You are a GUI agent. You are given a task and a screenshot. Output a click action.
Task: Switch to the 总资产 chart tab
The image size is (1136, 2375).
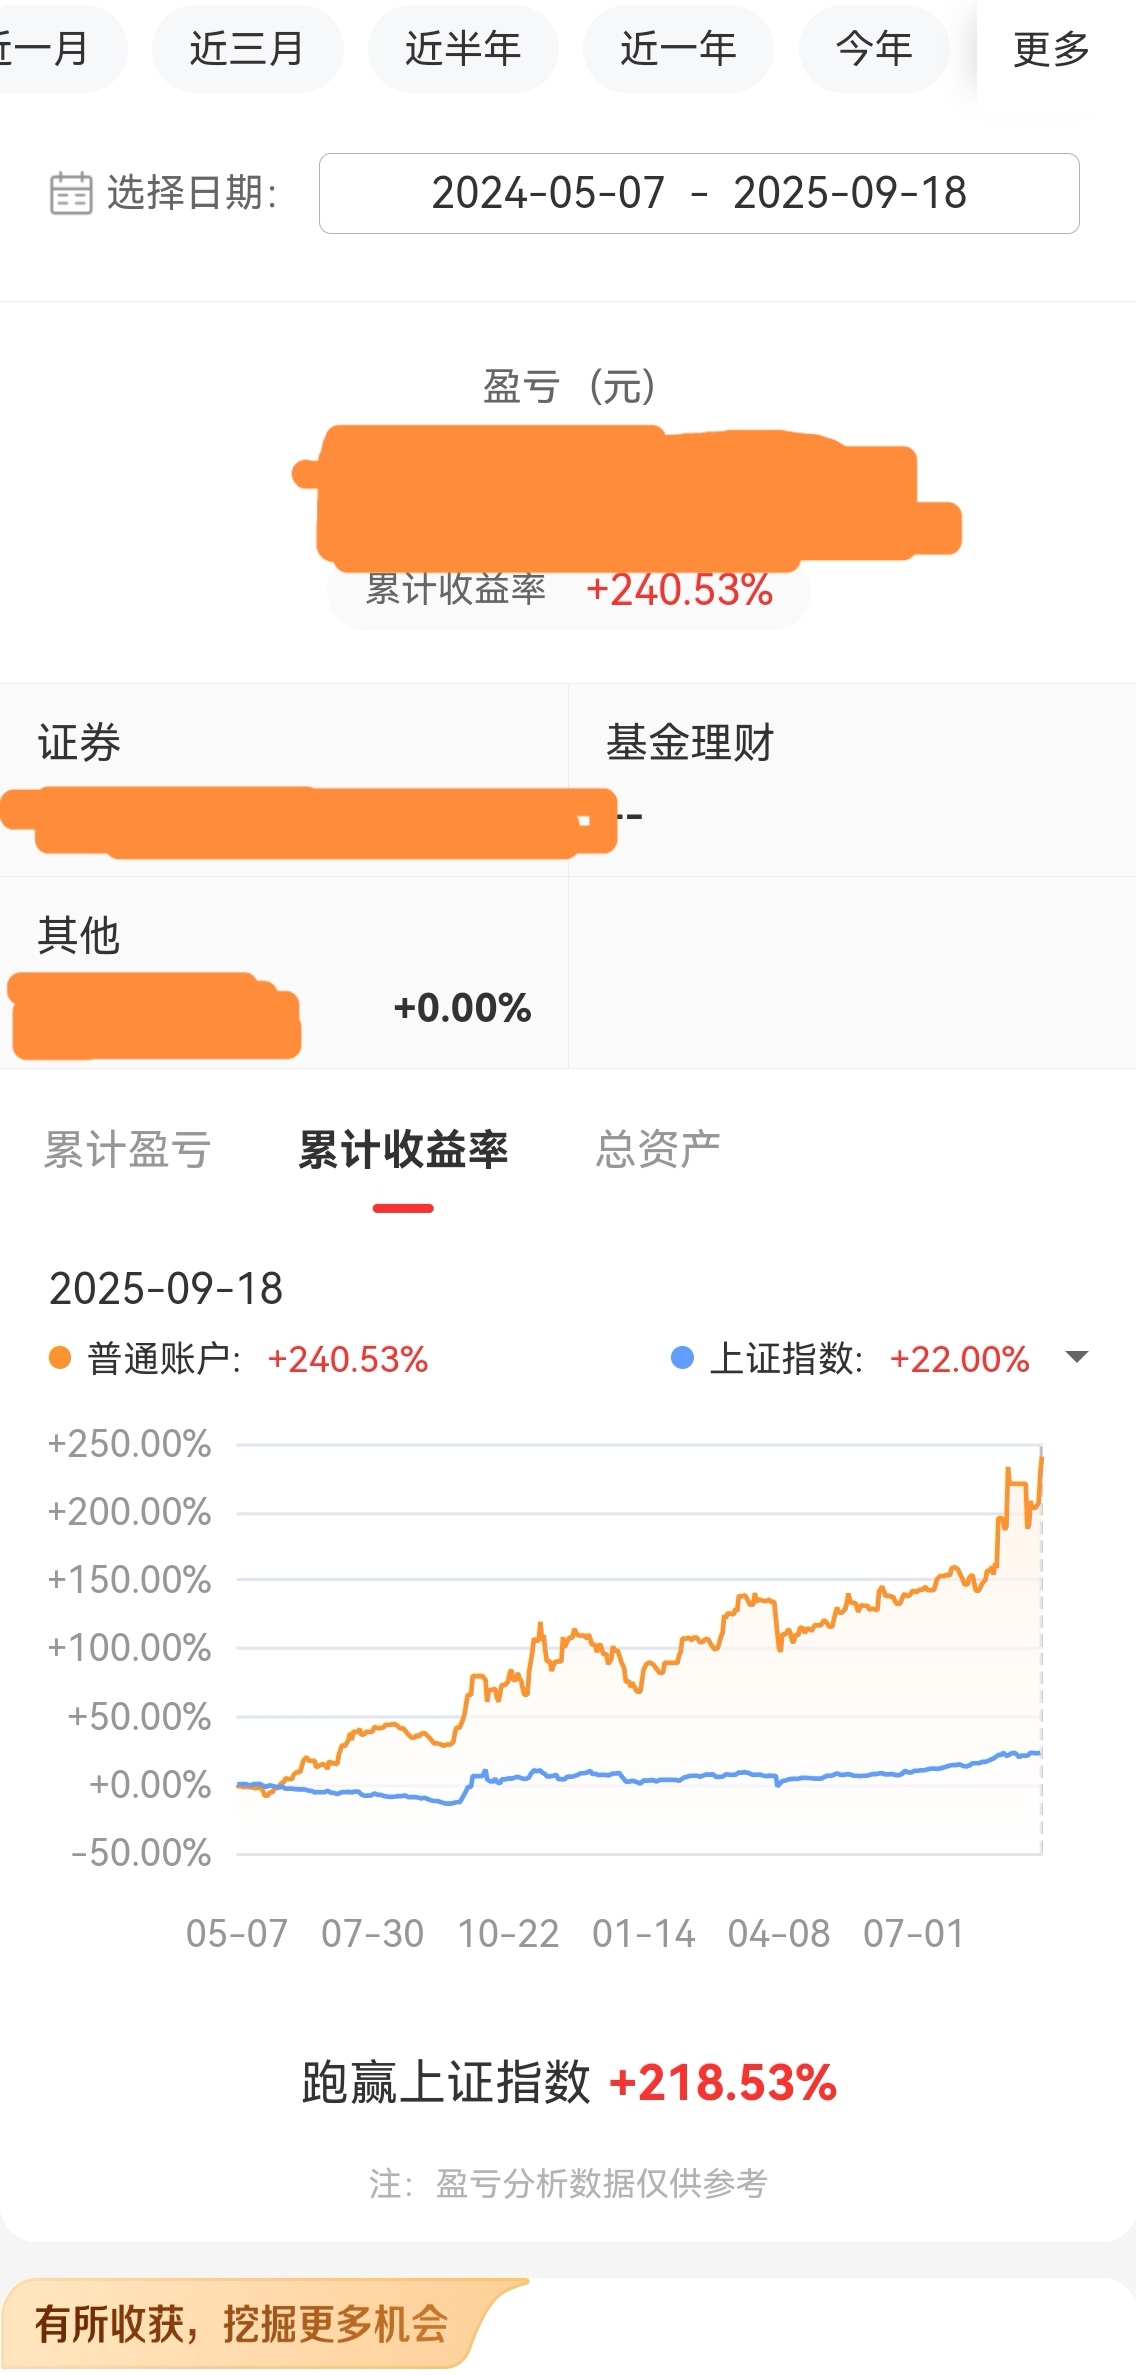click(658, 1149)
